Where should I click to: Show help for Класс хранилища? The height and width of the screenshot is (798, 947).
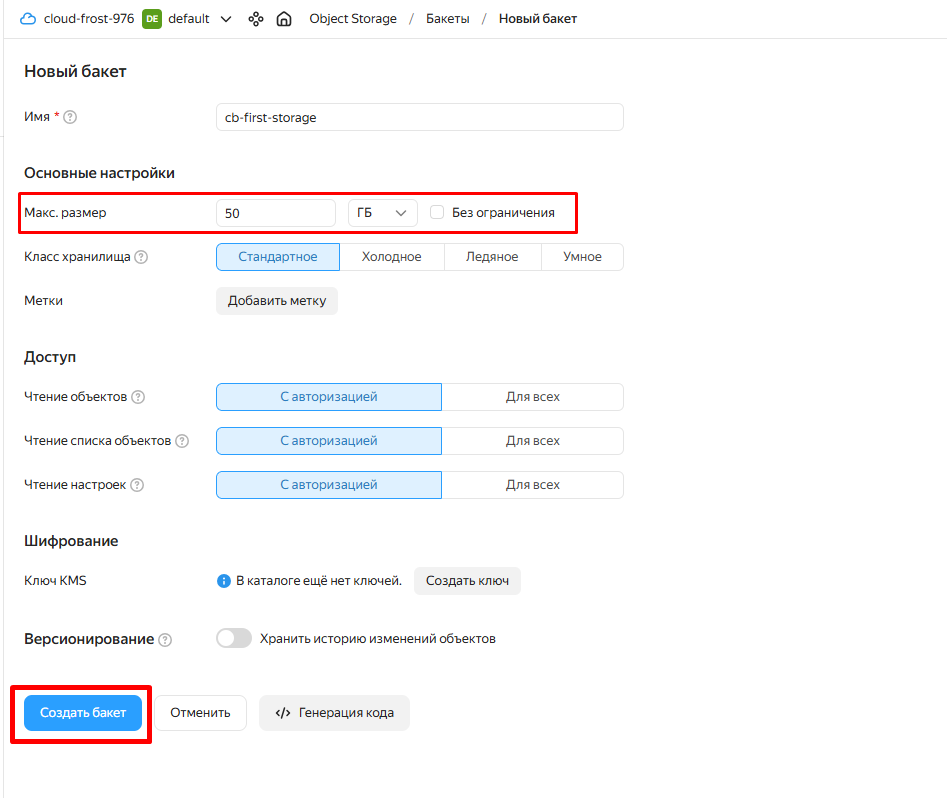tap(141, 257)
